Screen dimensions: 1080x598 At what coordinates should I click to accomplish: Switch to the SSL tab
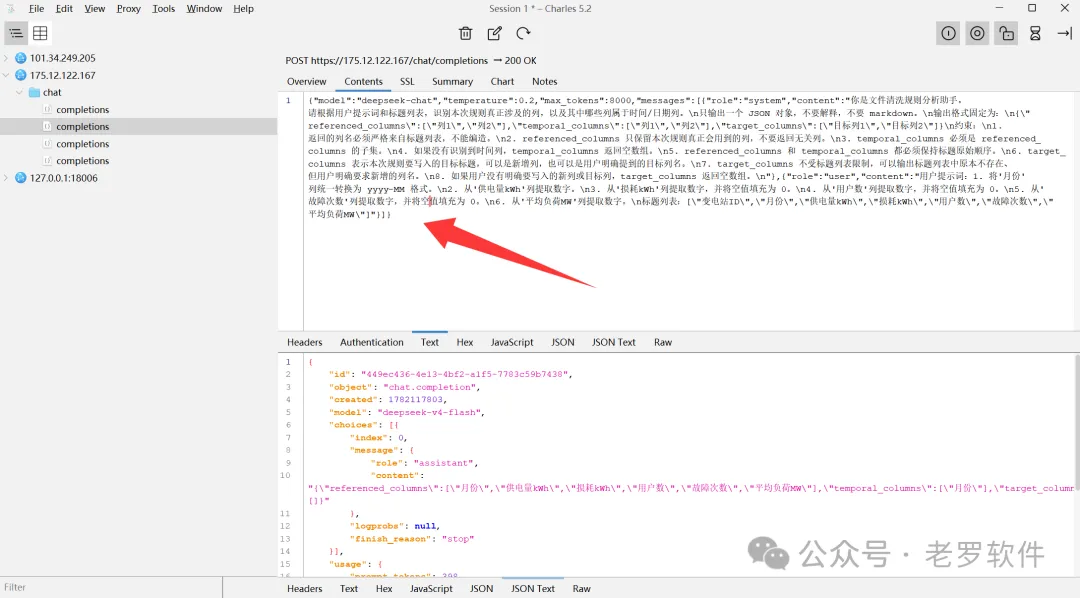tap(407, 81)
